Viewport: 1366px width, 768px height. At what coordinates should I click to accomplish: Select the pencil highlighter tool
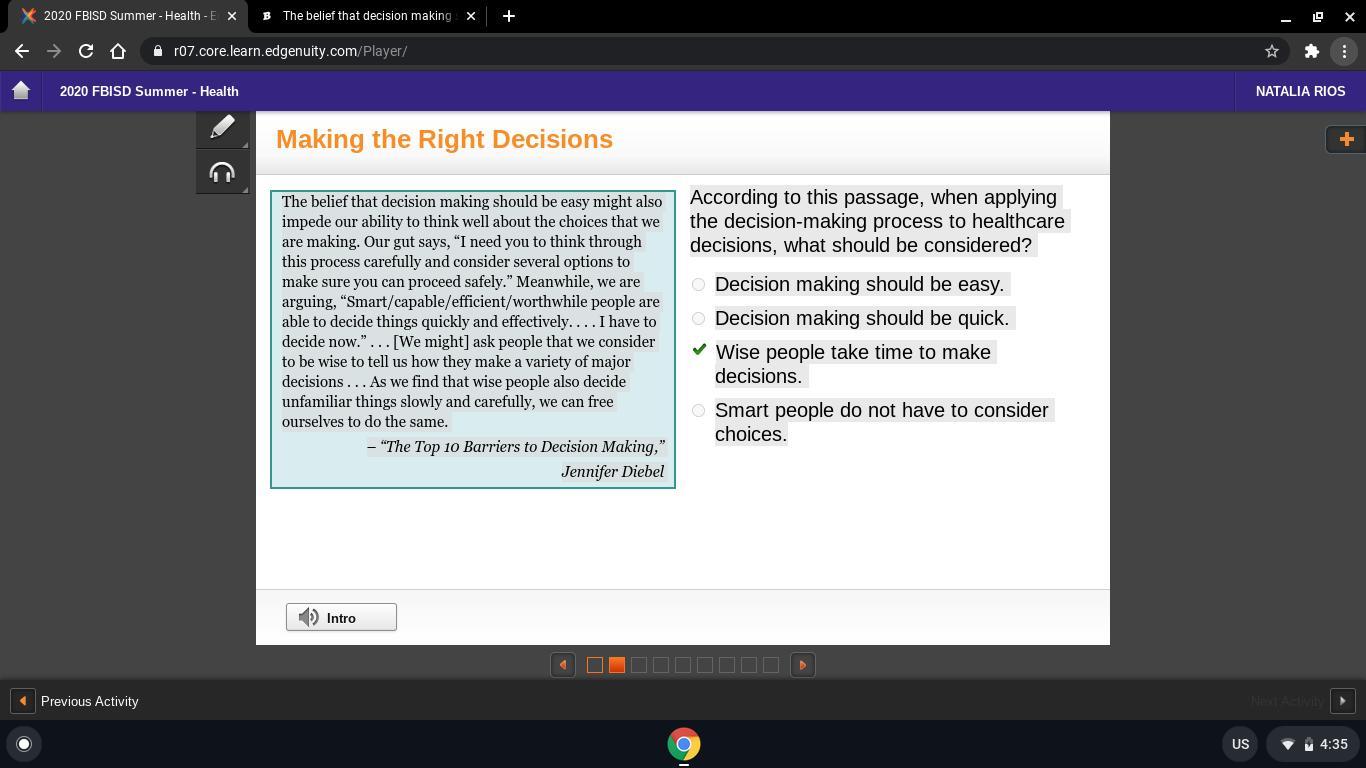(222, 127)
